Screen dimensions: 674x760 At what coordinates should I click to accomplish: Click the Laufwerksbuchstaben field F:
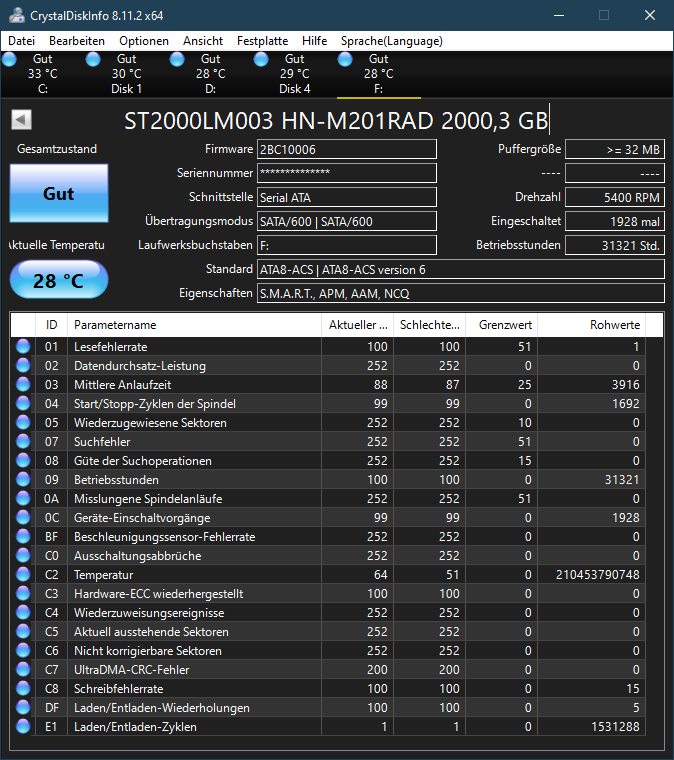click(346, 245)
